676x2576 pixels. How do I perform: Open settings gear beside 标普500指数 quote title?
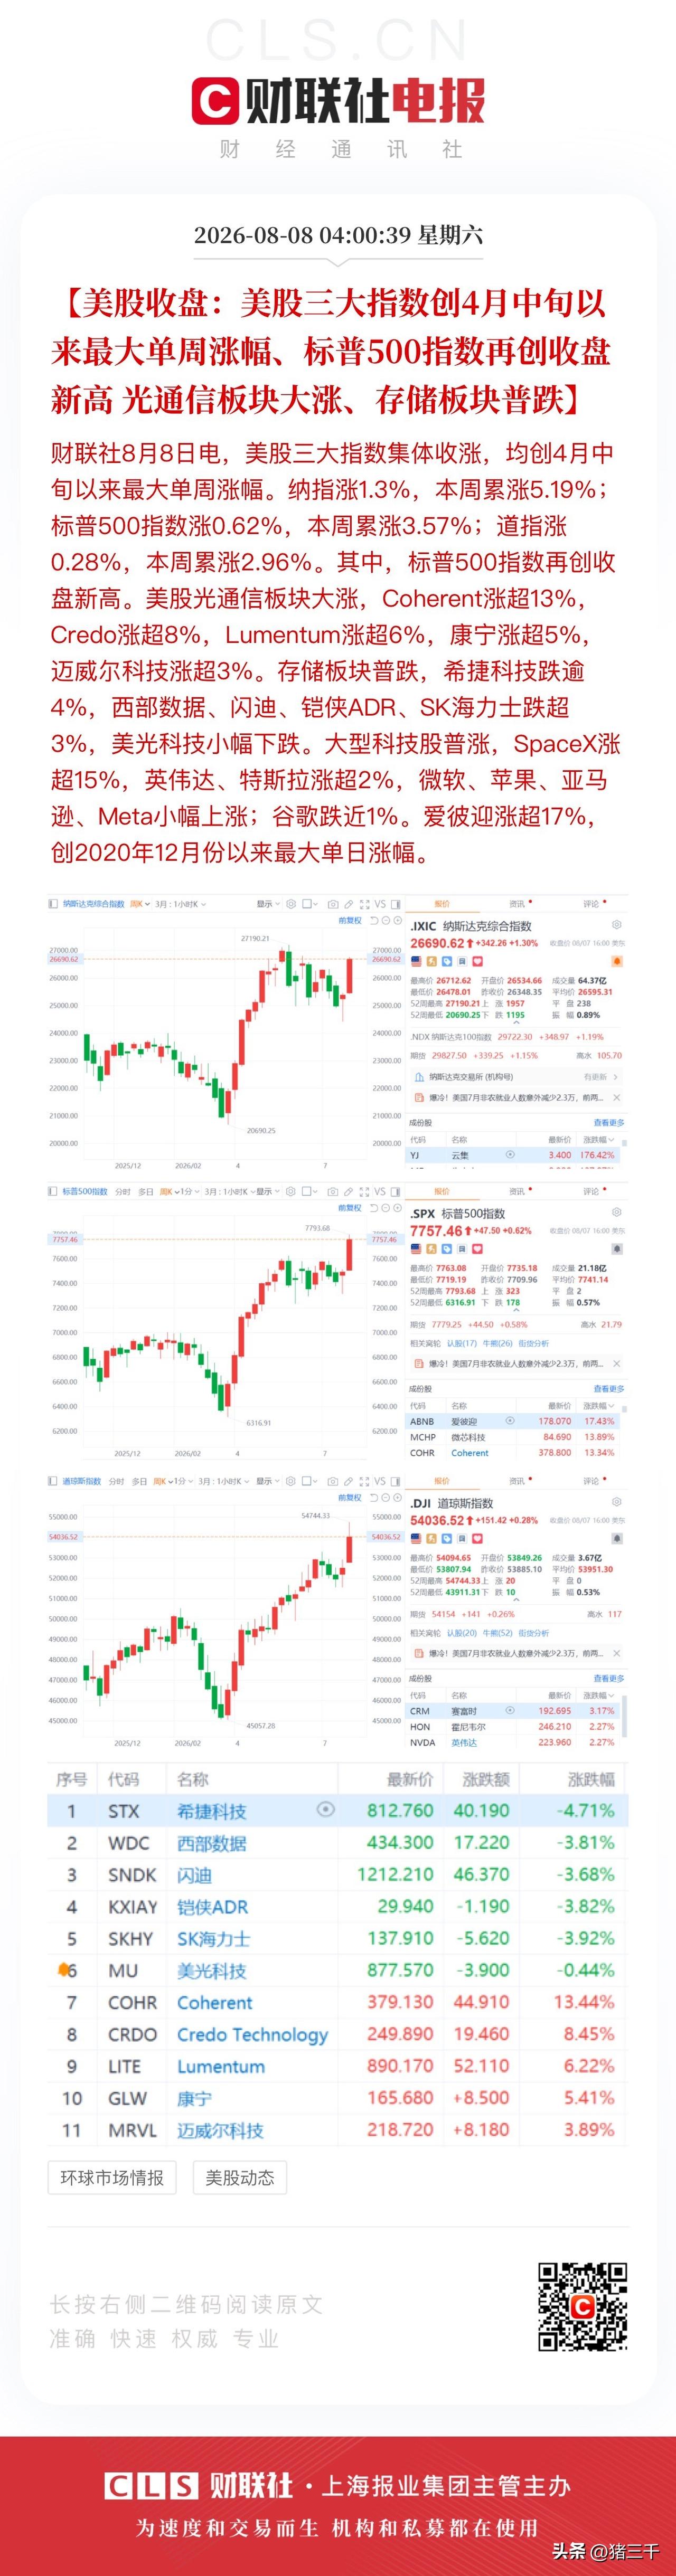click(617, 1213)
